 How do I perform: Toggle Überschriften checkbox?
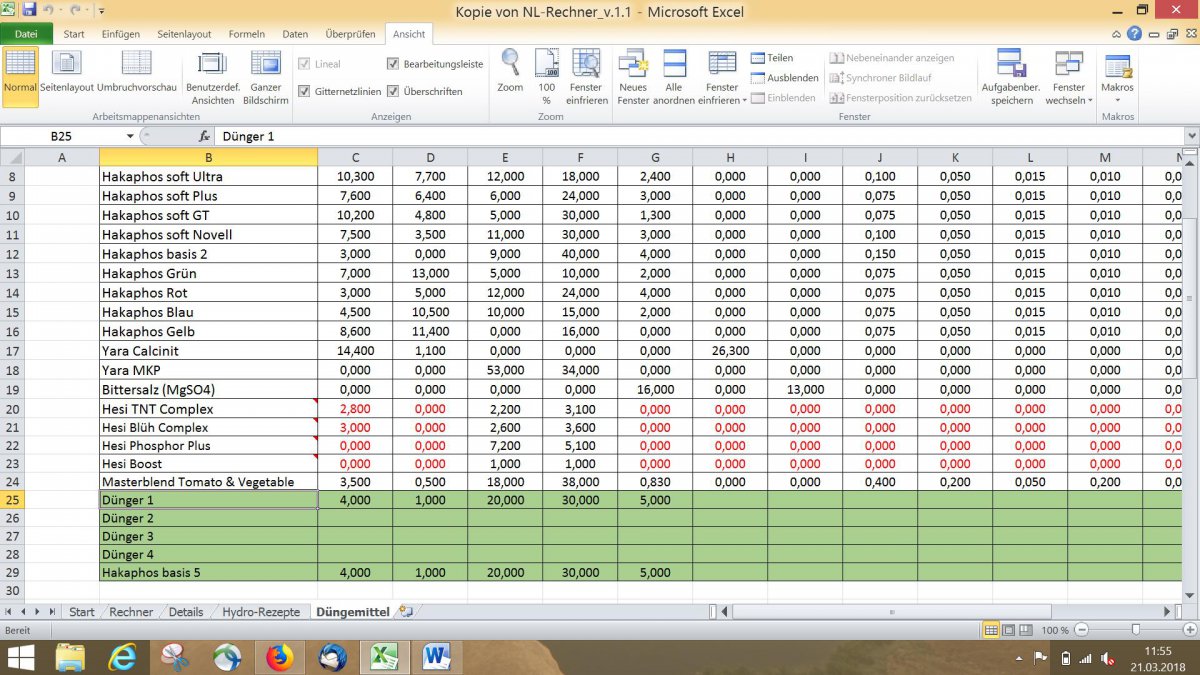click(393, 91)
